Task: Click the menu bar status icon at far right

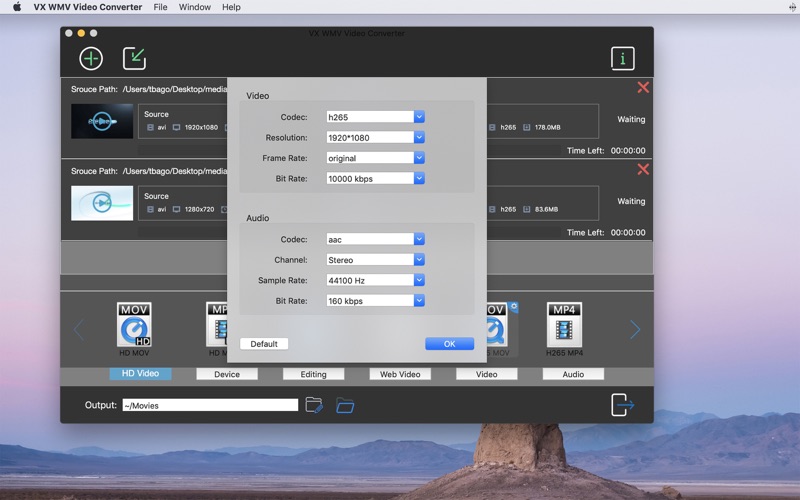Action: point(792,7)
